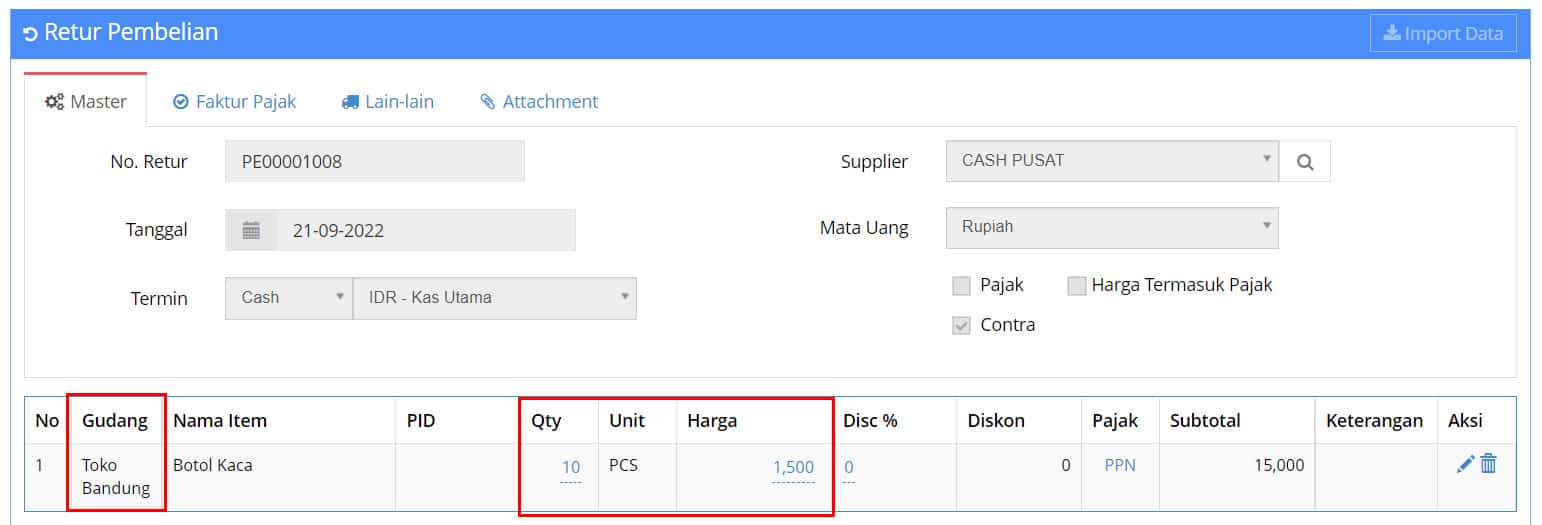Click the Faktur Pajak checkmark icon
Image resolution: width=1542 pixels, height=525 pixels.
[181, 102]
